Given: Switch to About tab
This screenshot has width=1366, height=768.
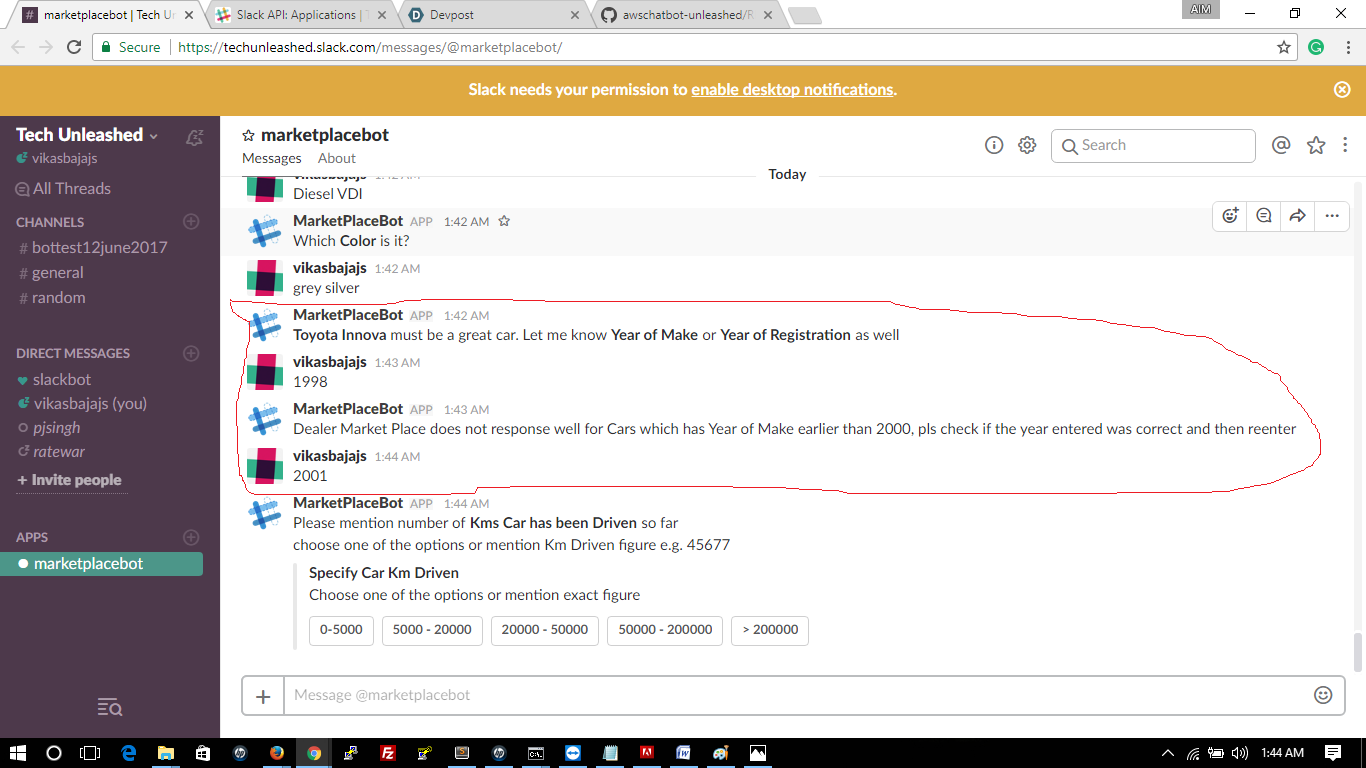Looking at the screenshot, I should point(337,158).
